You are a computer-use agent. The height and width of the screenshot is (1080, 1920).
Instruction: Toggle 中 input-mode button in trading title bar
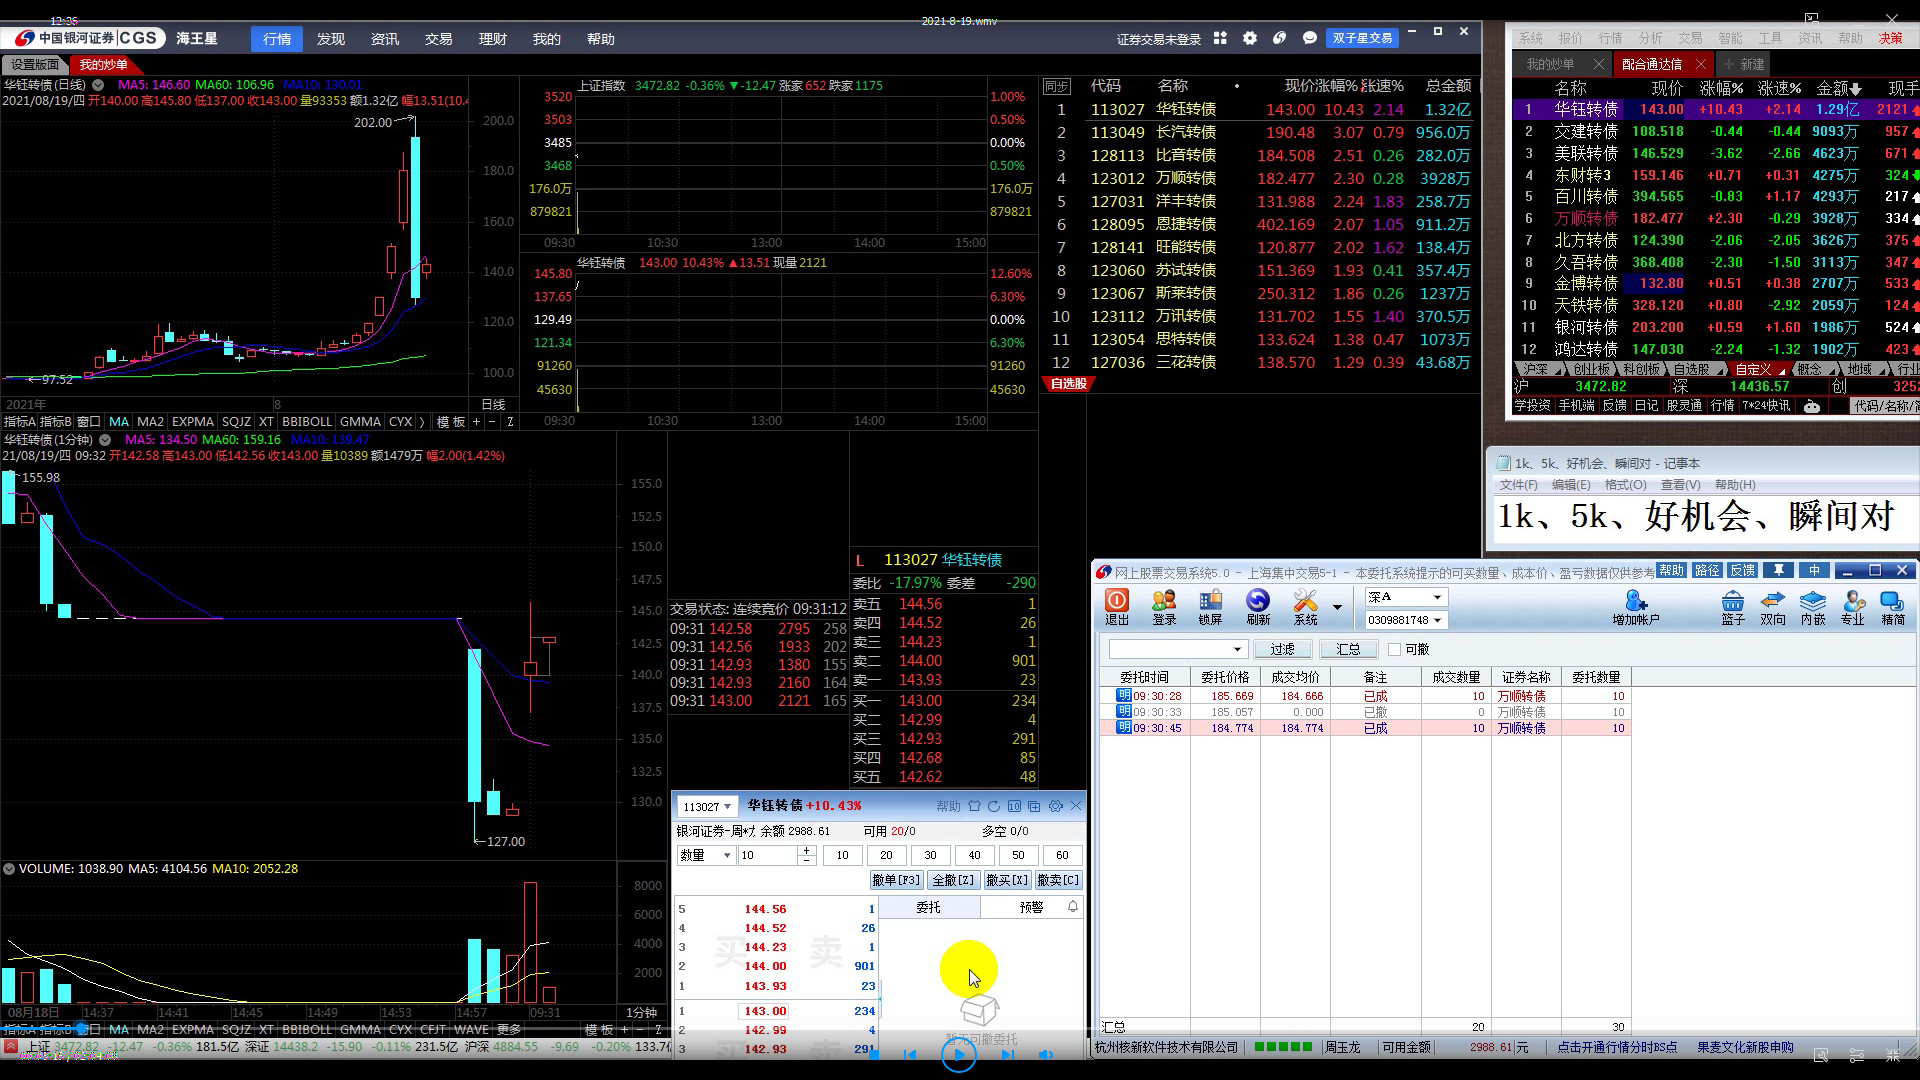(1814, 570)
